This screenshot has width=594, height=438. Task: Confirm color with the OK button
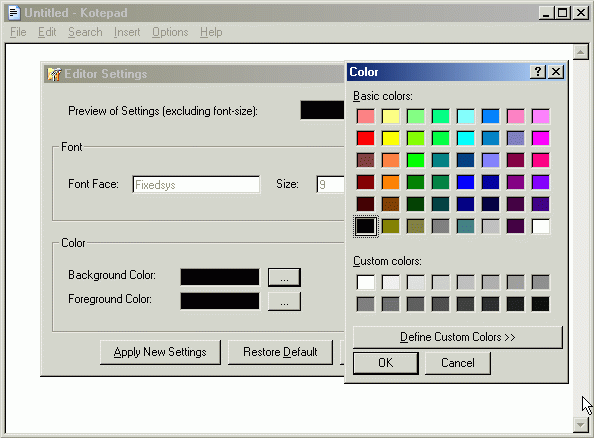point(386,363)
